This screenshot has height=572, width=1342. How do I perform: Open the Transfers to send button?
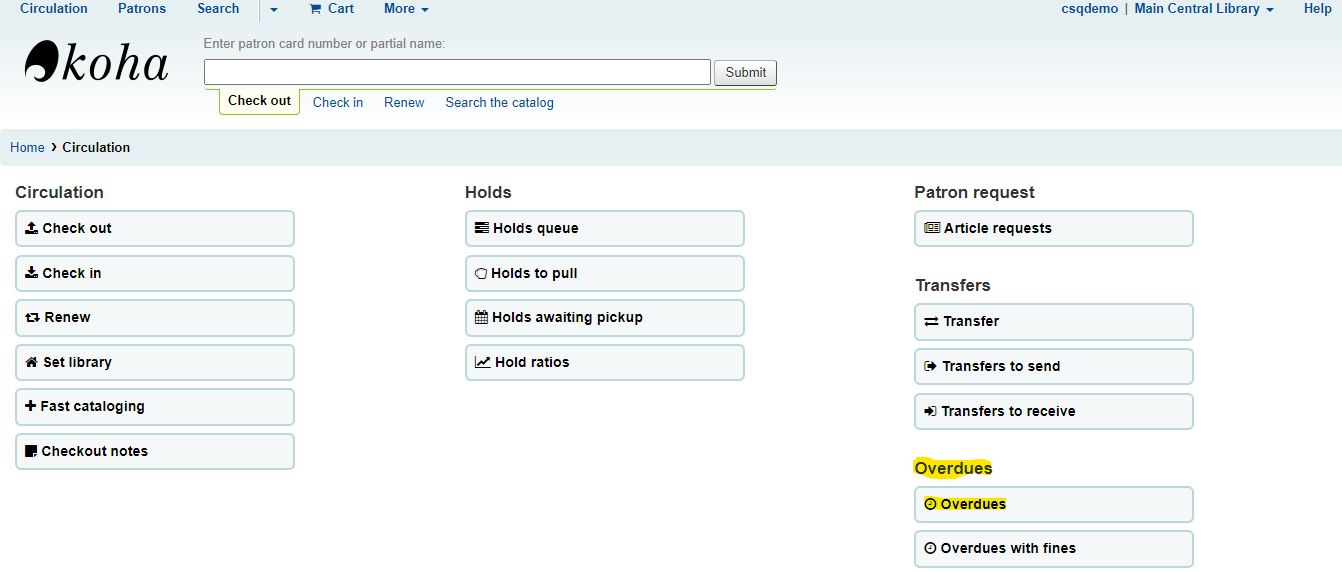pyautogui.click(x=1053, y=366)
